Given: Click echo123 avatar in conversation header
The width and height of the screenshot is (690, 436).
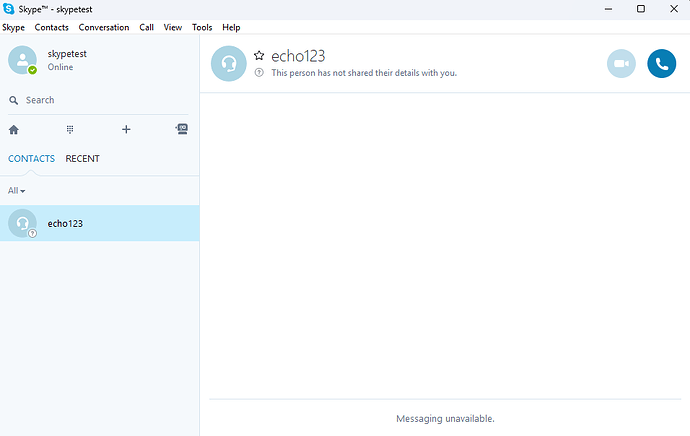Looking at the screenshot, I should (228, 63).
